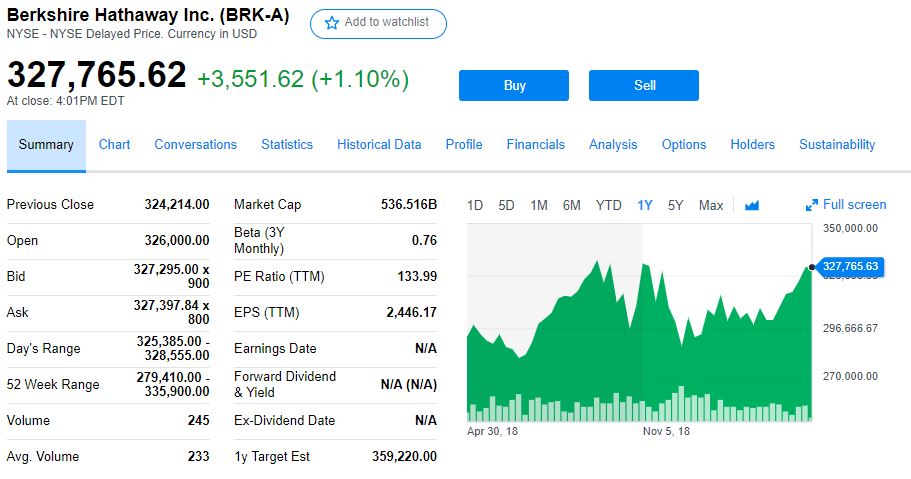
Task: Open the Historical Data tab
Action: click(379, 144)
